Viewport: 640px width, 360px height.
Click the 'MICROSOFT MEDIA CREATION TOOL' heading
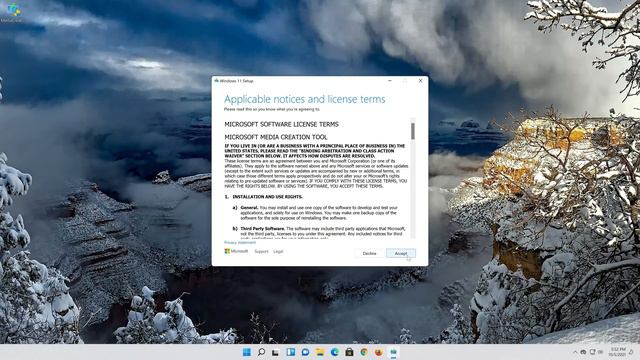click(276, 137)
